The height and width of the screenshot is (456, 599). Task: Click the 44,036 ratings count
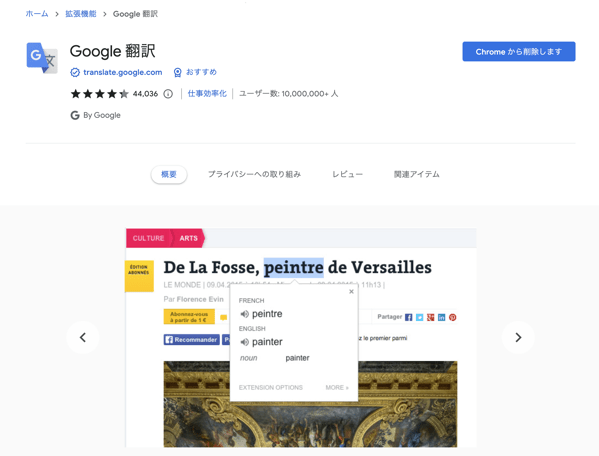145,94
